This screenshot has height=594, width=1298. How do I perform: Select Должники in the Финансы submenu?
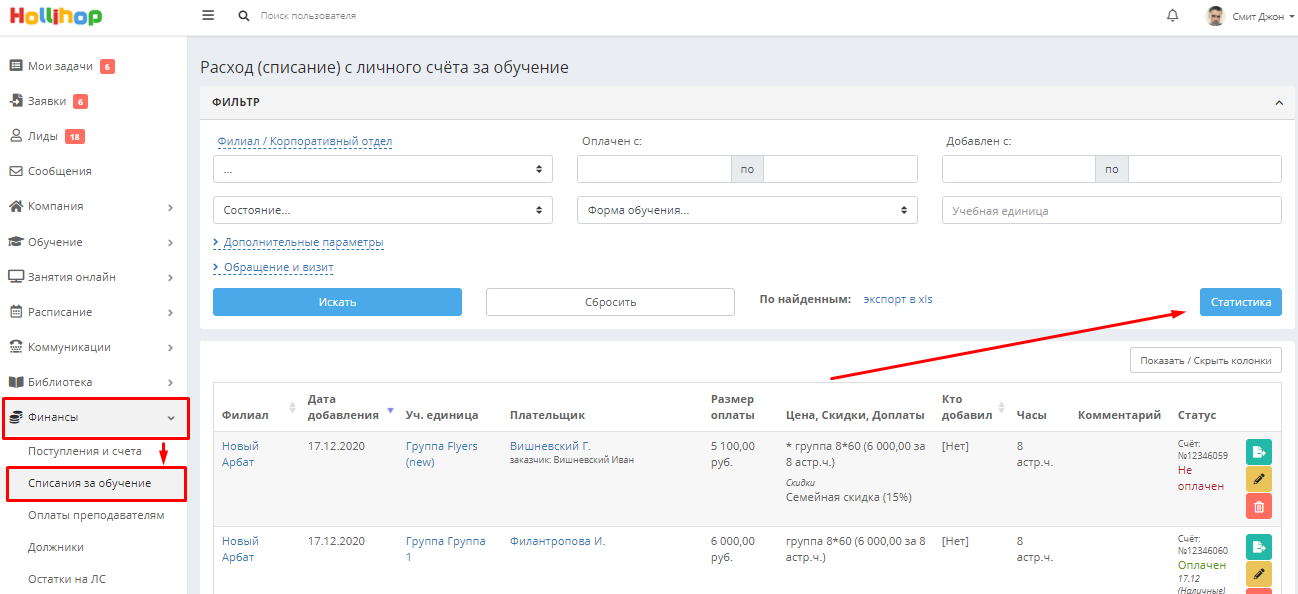(x=56, y=547)
